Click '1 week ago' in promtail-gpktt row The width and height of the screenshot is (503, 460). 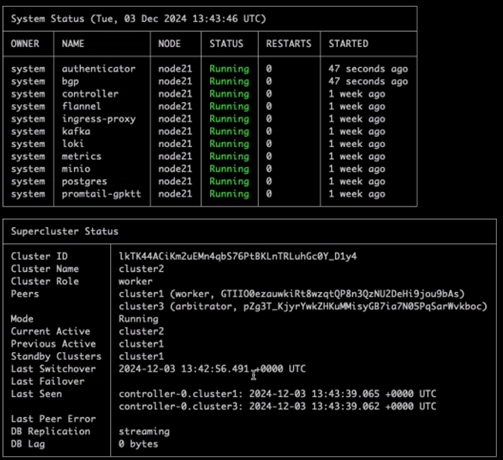point(357,194)
